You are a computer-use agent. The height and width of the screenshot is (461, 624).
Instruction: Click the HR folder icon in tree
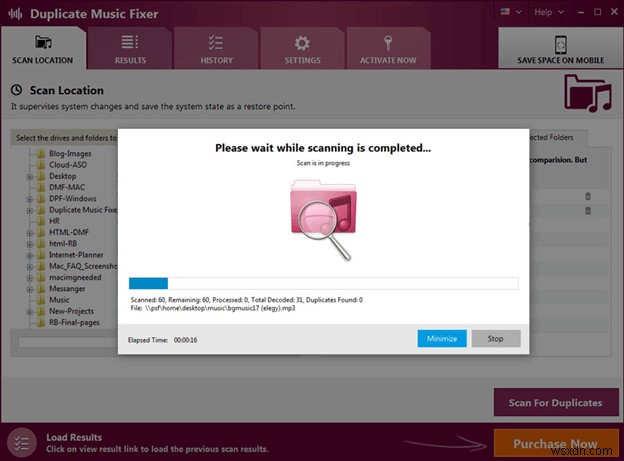tap(41, 221)
